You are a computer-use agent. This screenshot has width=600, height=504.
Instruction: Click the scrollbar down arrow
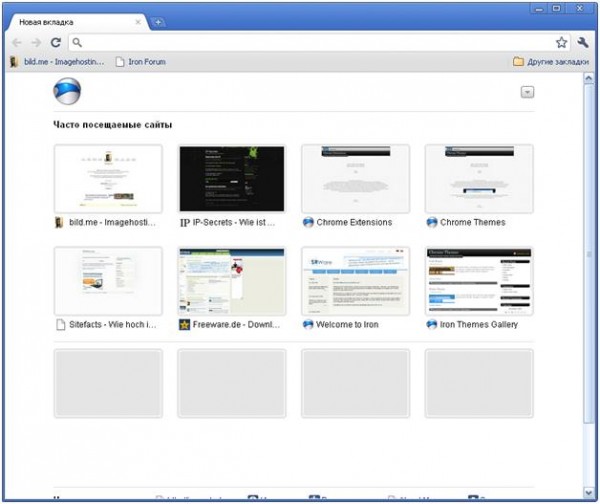pos(589,493)
